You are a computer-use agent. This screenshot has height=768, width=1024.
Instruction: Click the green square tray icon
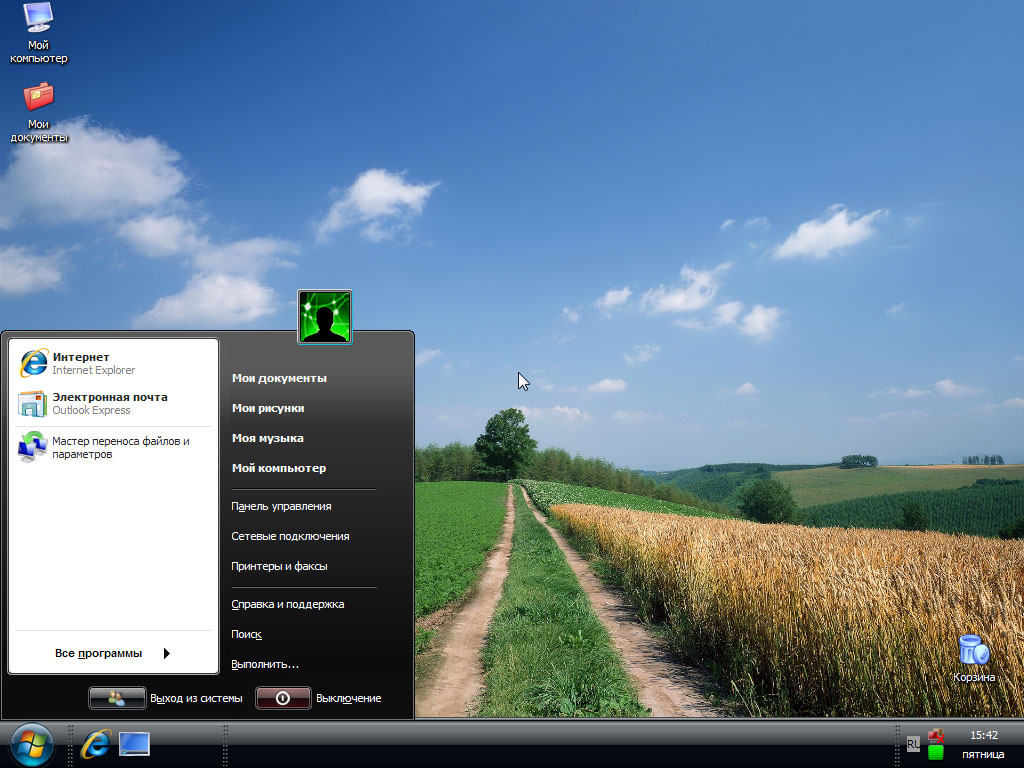936,752
